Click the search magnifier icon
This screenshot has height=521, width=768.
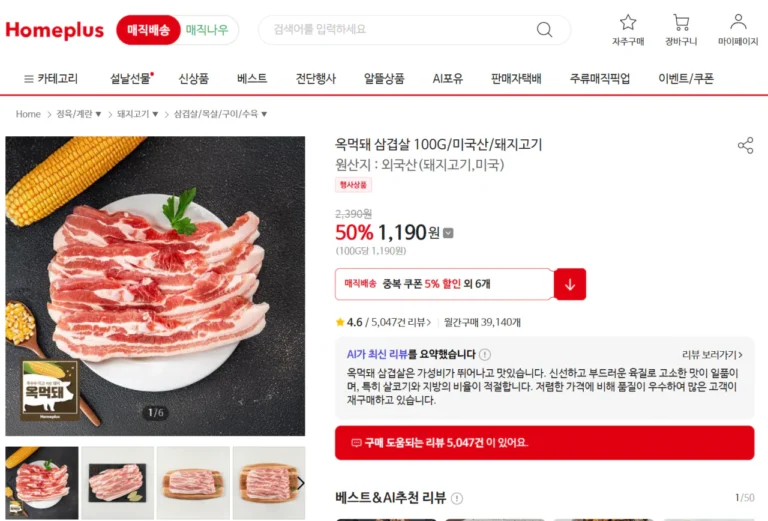pyautogui.click(x=544, y=29)
